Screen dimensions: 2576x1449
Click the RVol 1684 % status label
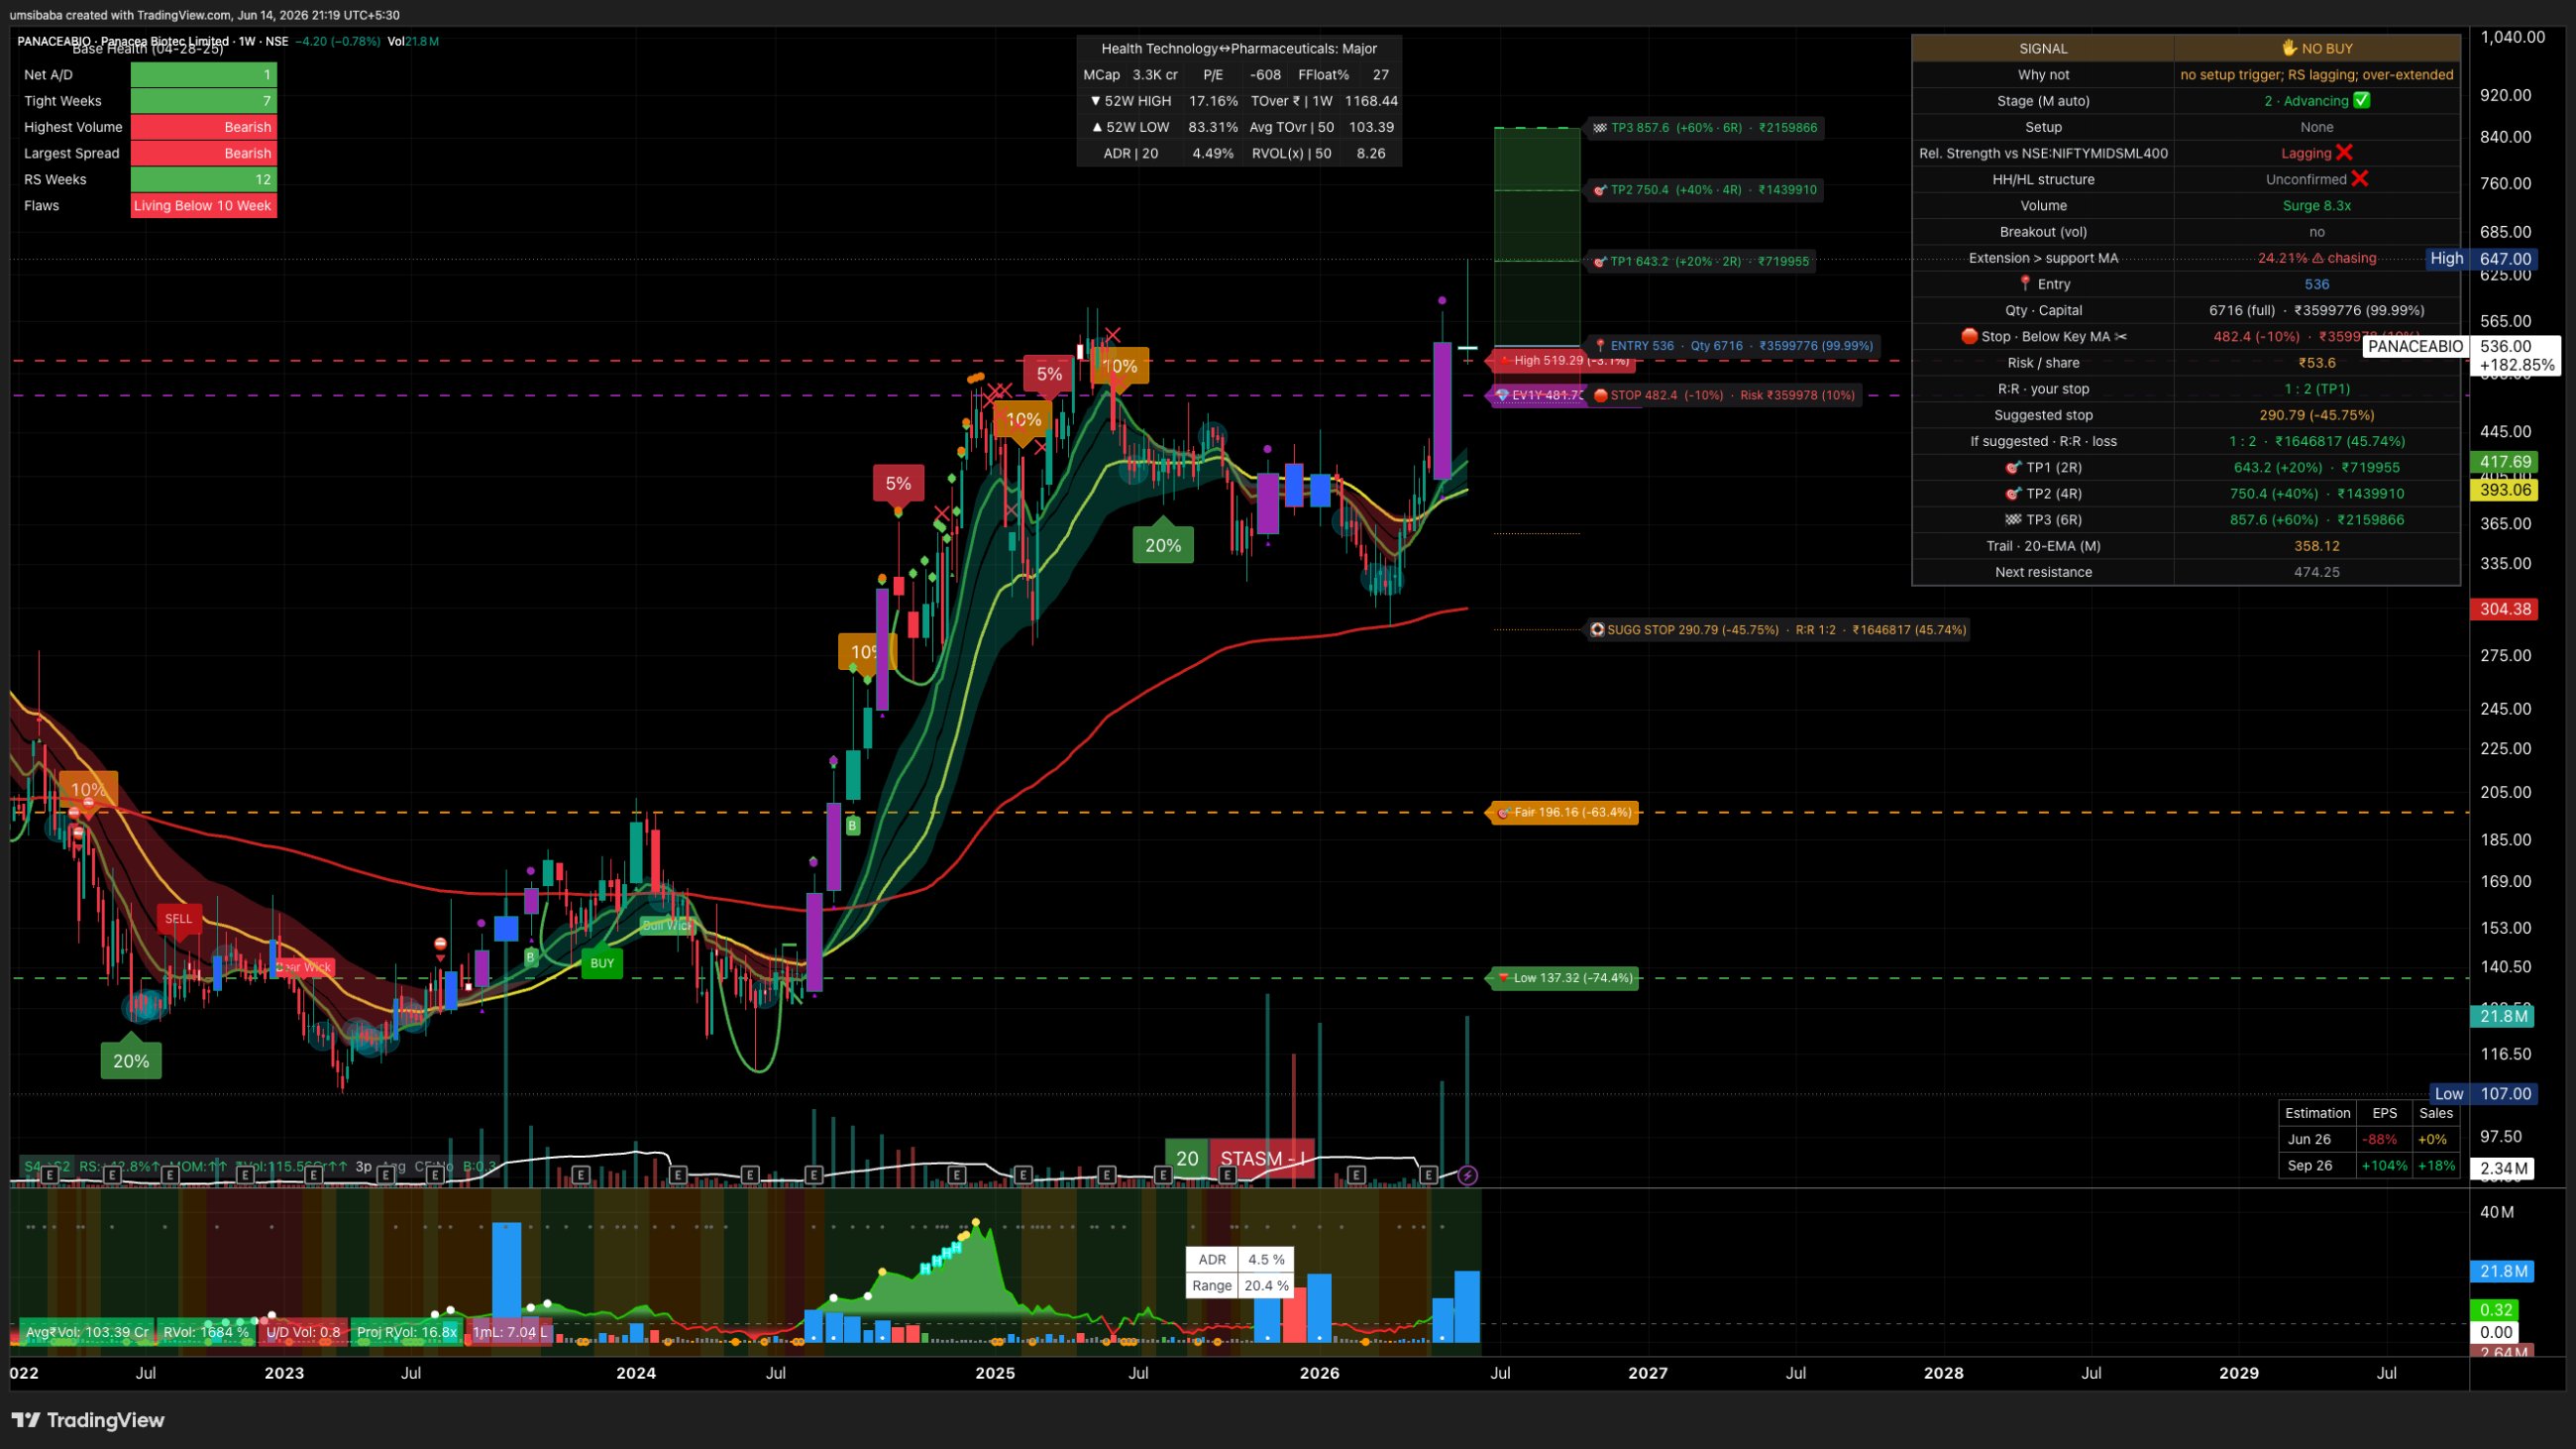(206, 1332)
